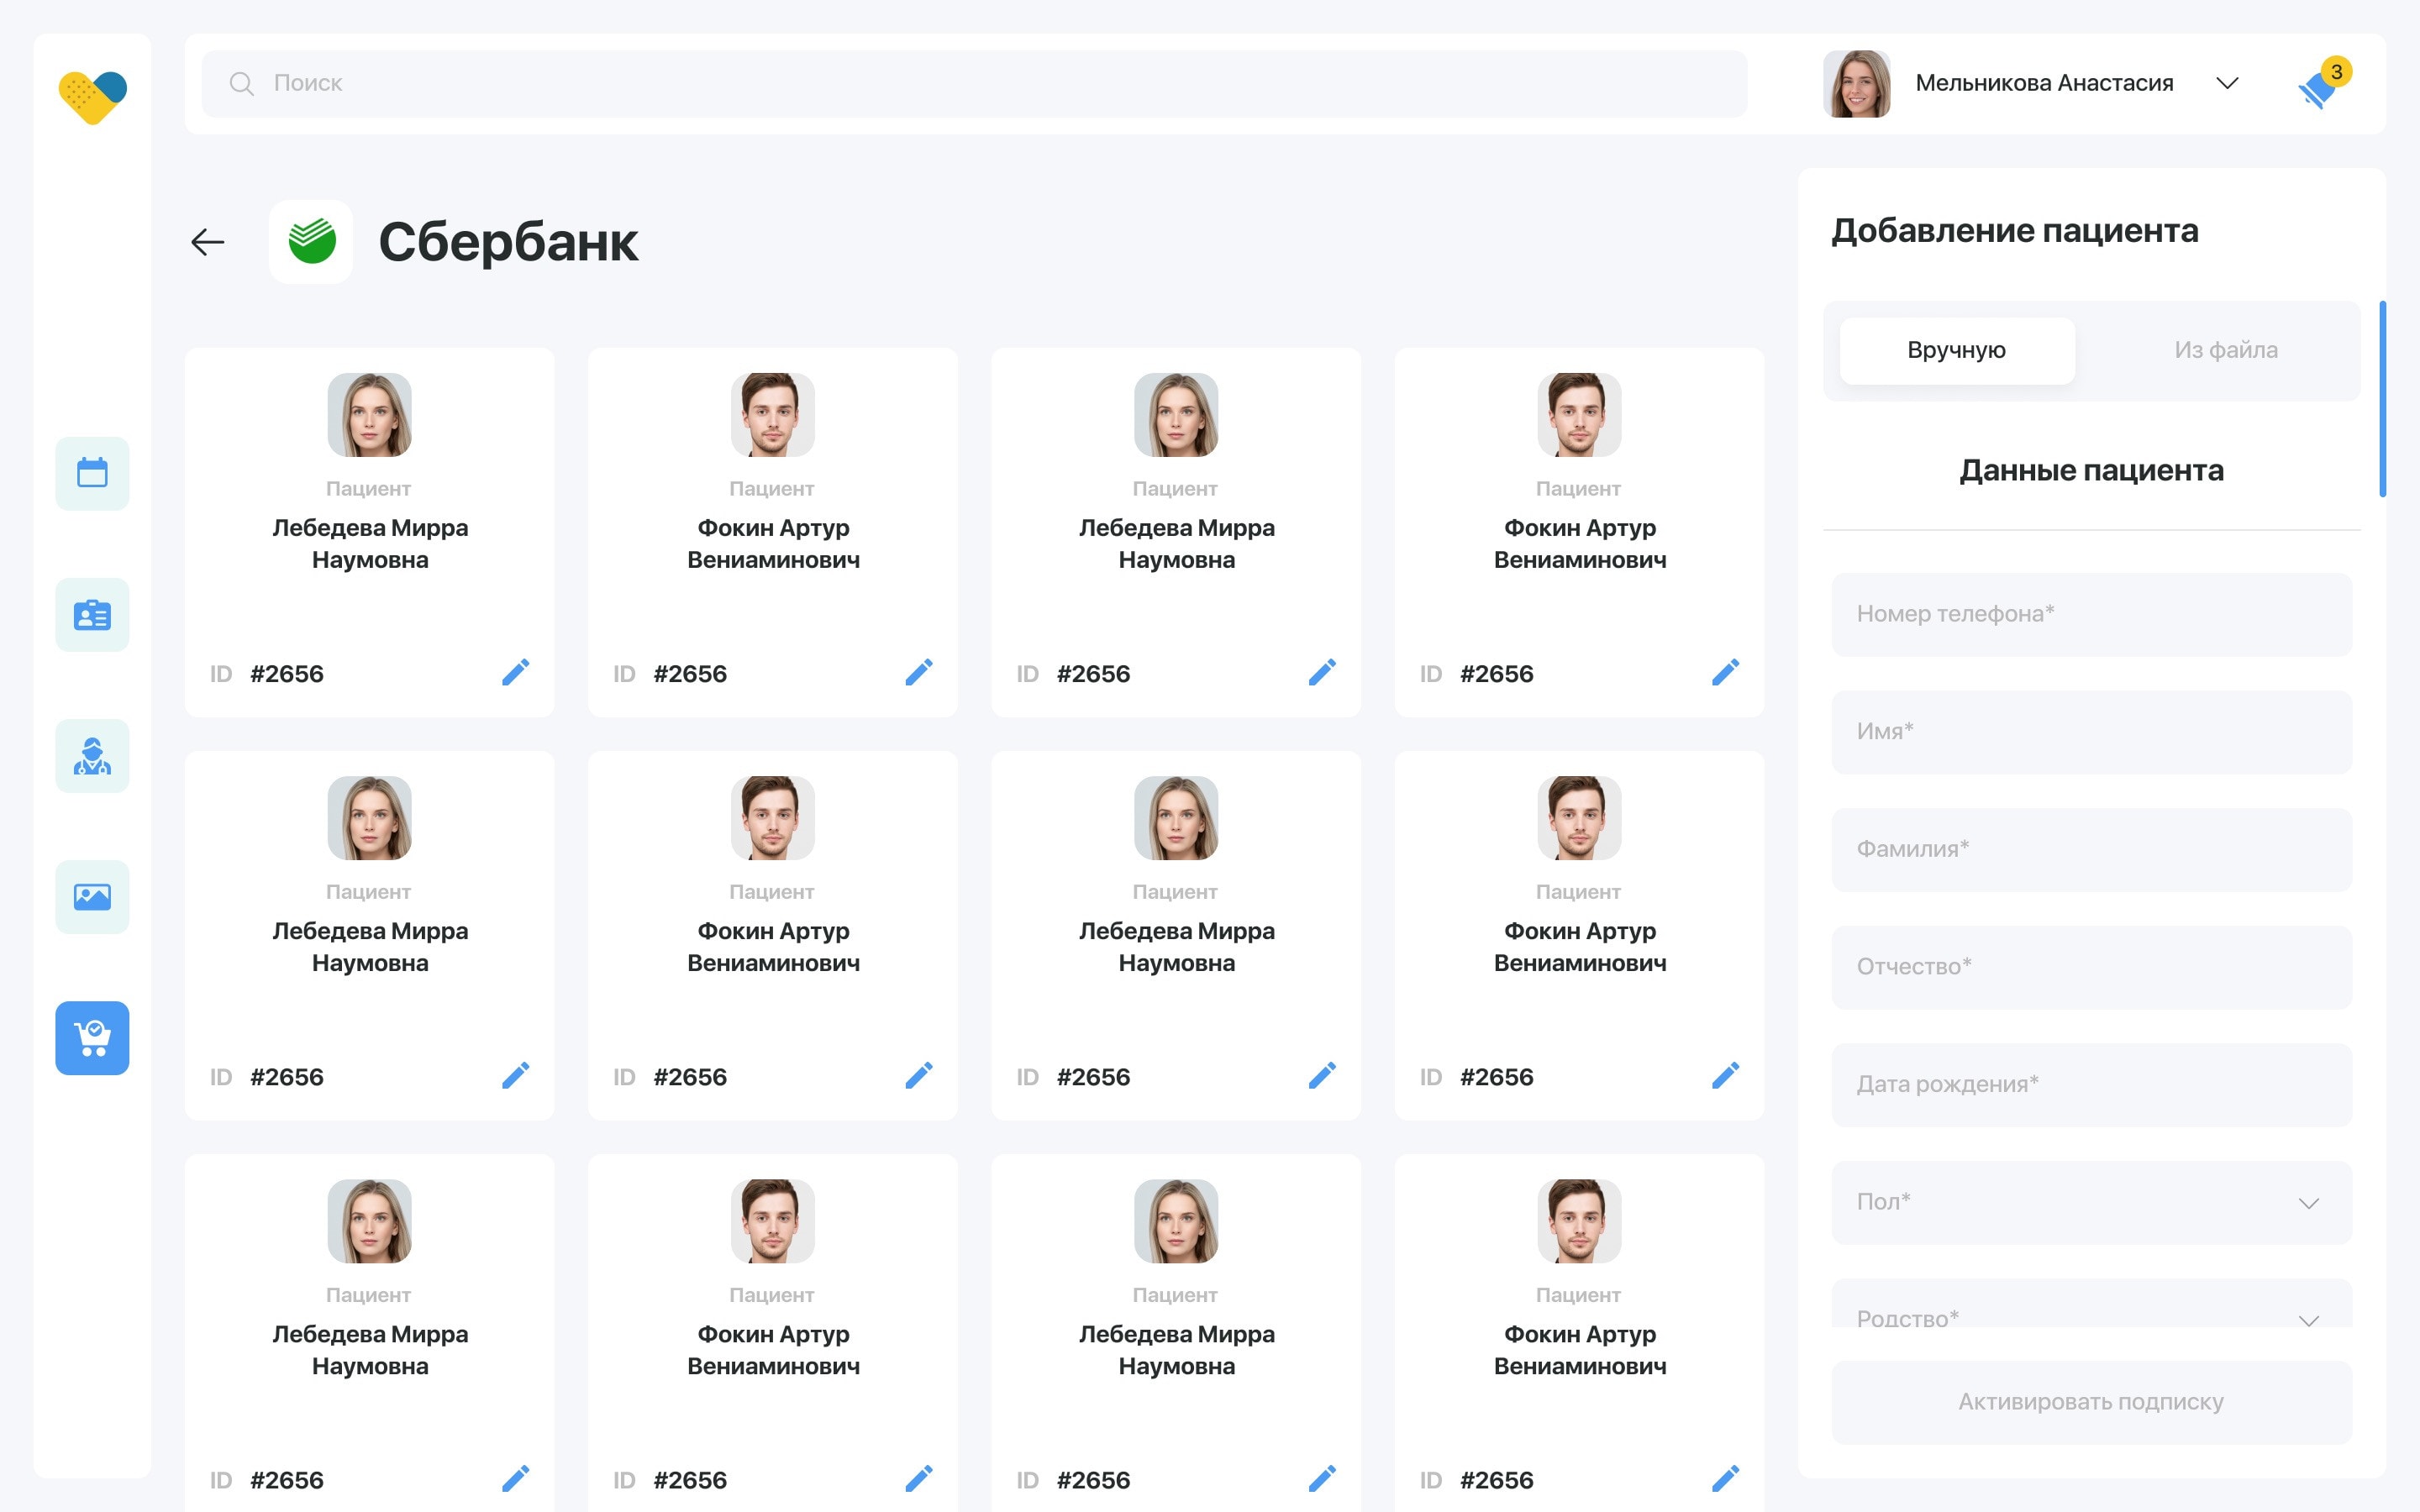
Task: Edit first card in top row via pencil
Action: [x=516, y=672]
